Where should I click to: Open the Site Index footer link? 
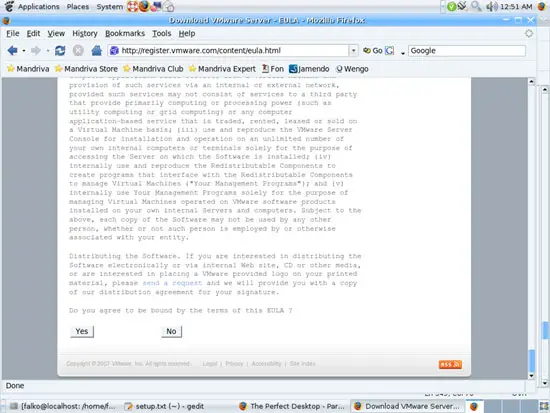point(302,364)
